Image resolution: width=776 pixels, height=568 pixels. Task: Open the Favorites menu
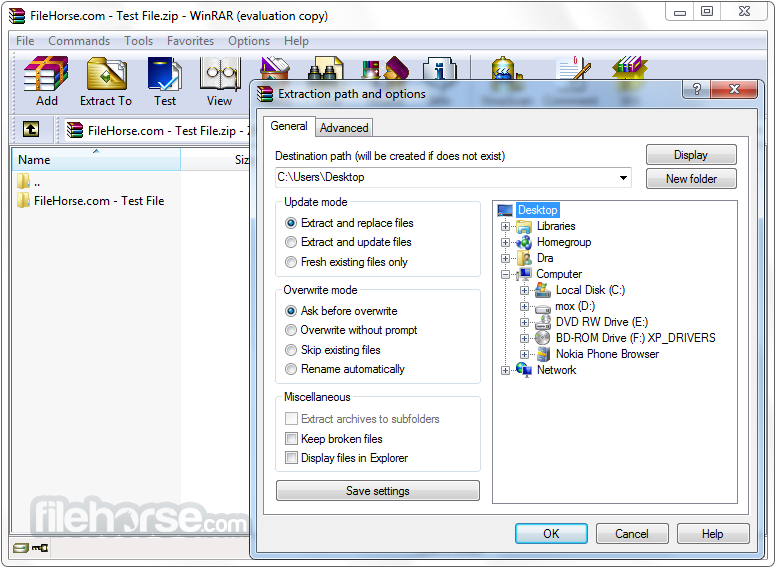pyautogui.click(x=191, y=41)
